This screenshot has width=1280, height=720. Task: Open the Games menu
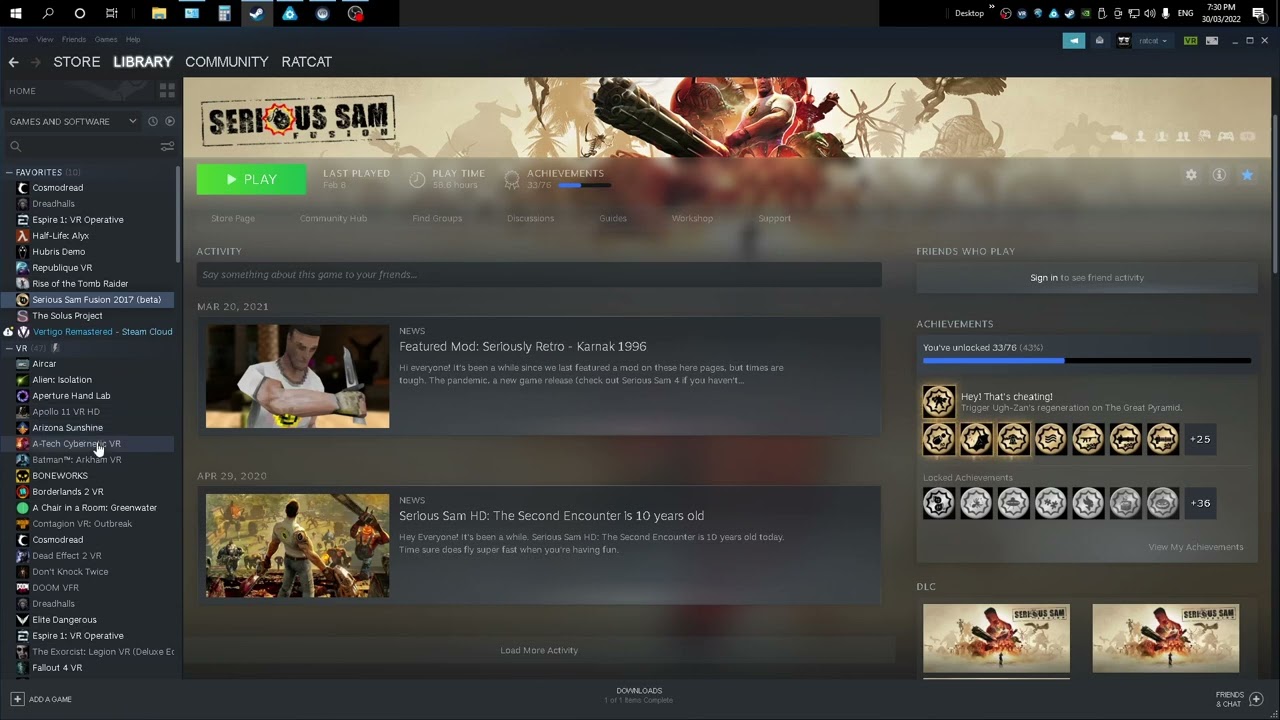106,39
